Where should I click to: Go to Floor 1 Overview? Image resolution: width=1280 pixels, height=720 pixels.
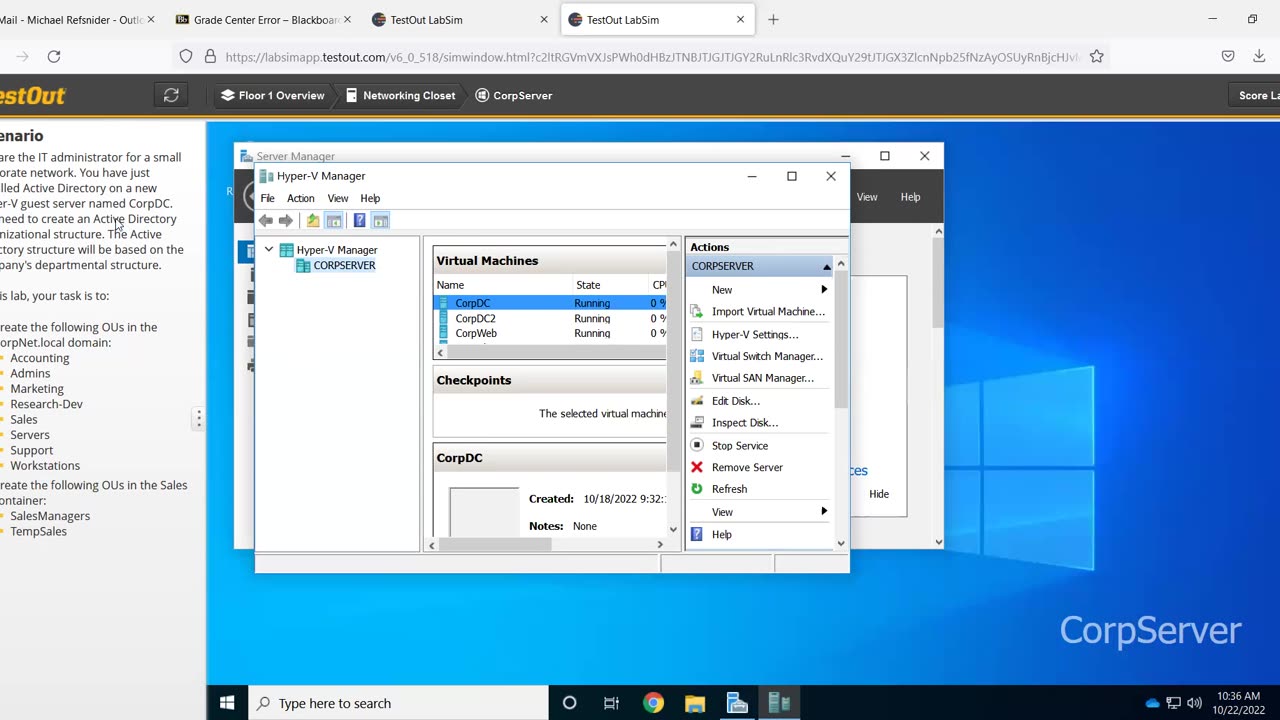(273, 95)
